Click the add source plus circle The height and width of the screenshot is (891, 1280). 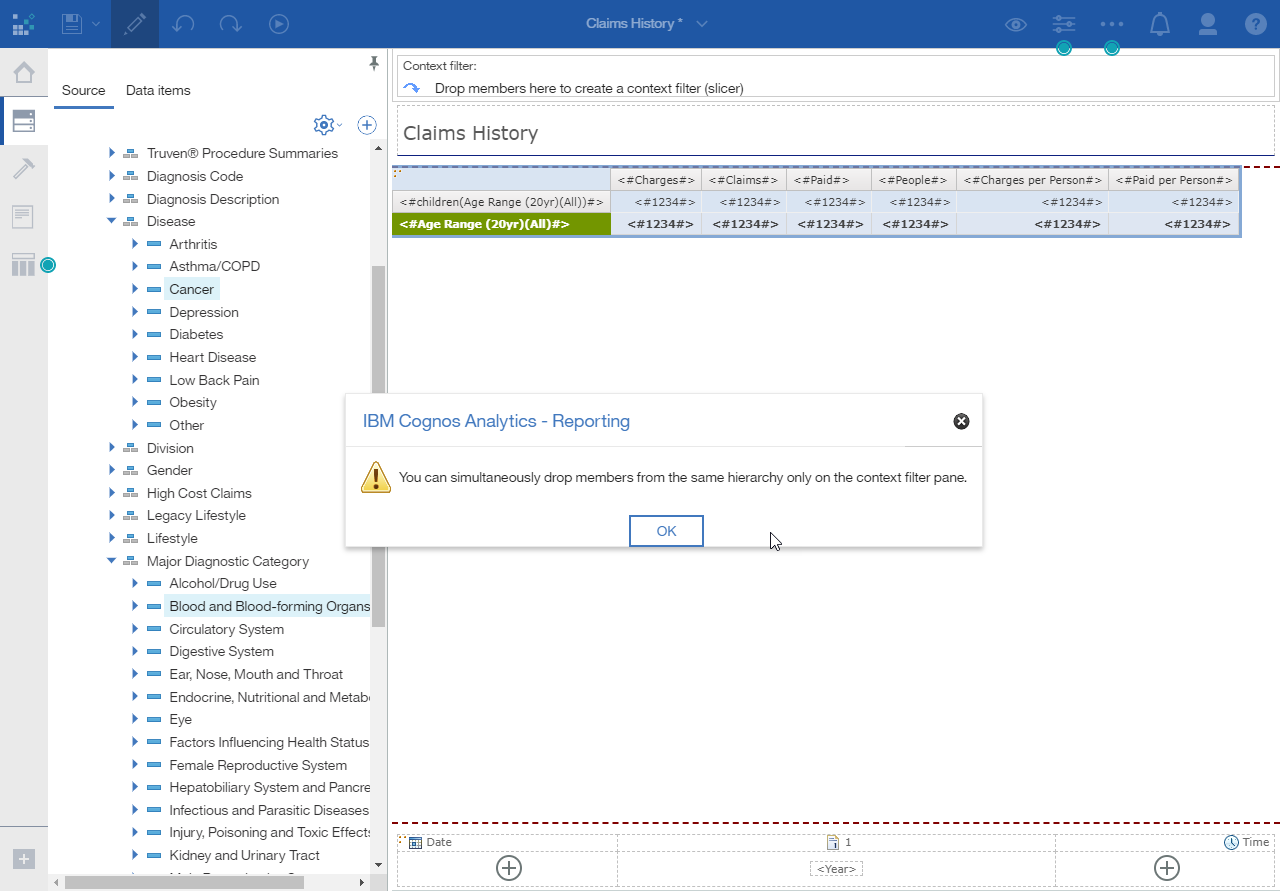point(367,125)
